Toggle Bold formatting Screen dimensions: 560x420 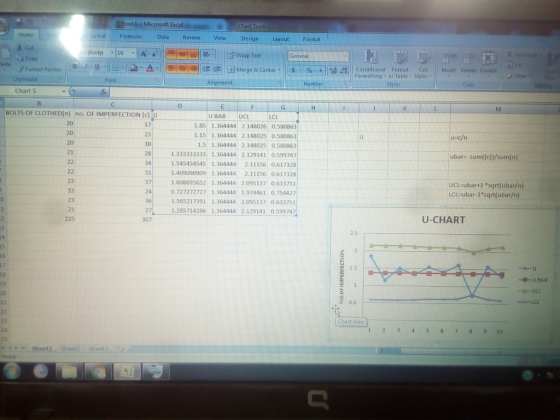(75, 66)
